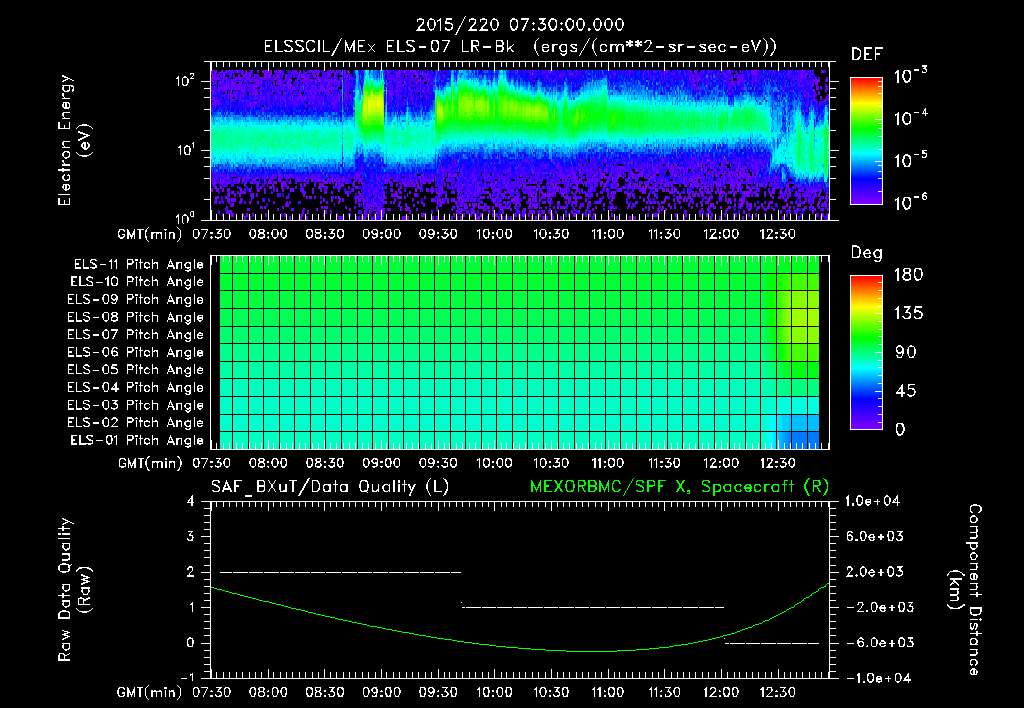Click the data quality line segment at level 1
This screenshot has height=708, width=1024.
coord(593,607)
